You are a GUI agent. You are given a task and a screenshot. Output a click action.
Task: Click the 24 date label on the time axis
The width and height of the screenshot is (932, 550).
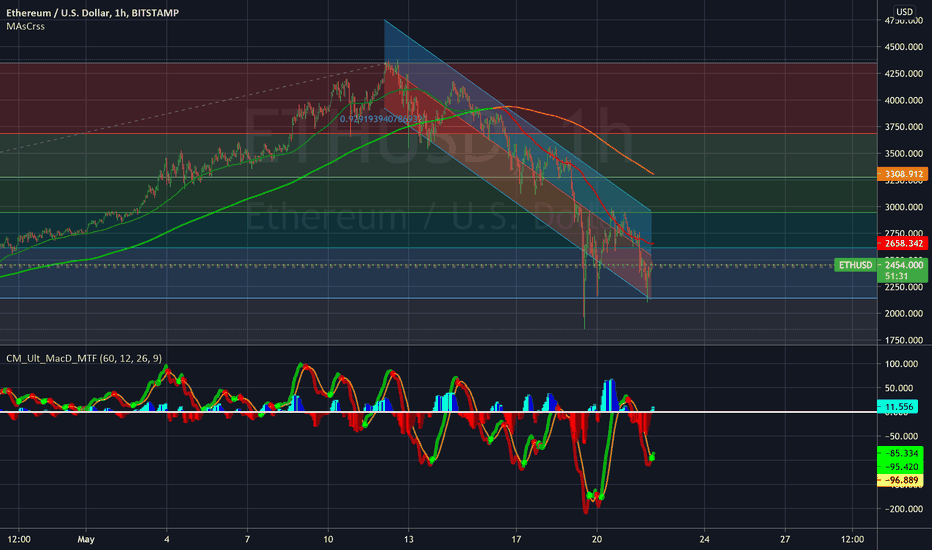point(704,539)
